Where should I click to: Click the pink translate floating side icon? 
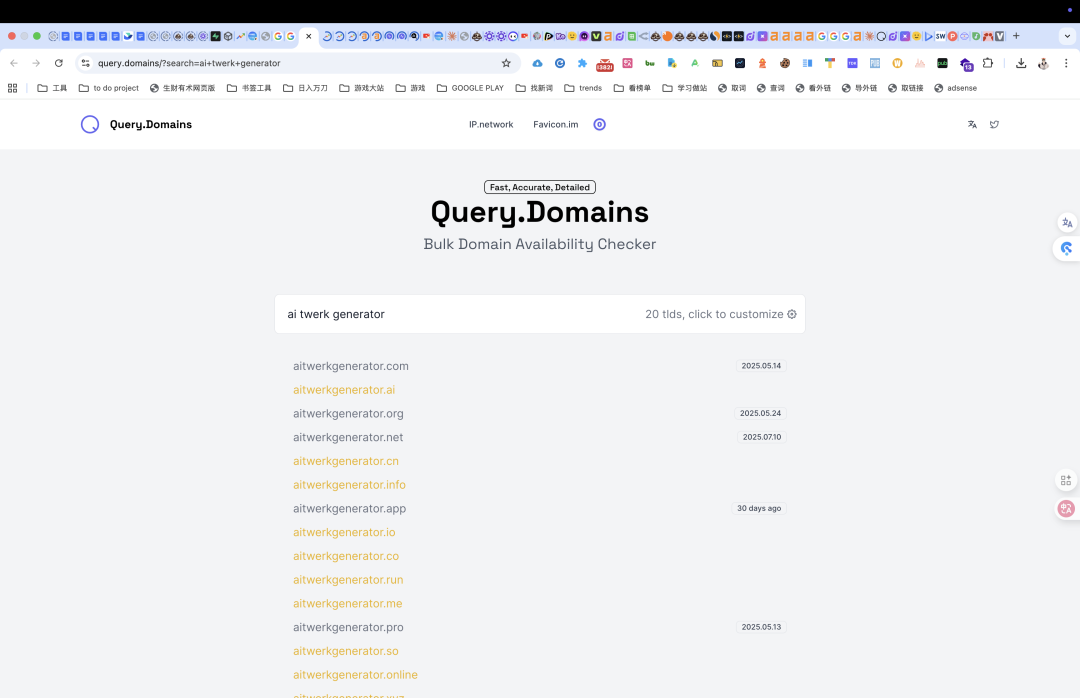pos(1066,509)
